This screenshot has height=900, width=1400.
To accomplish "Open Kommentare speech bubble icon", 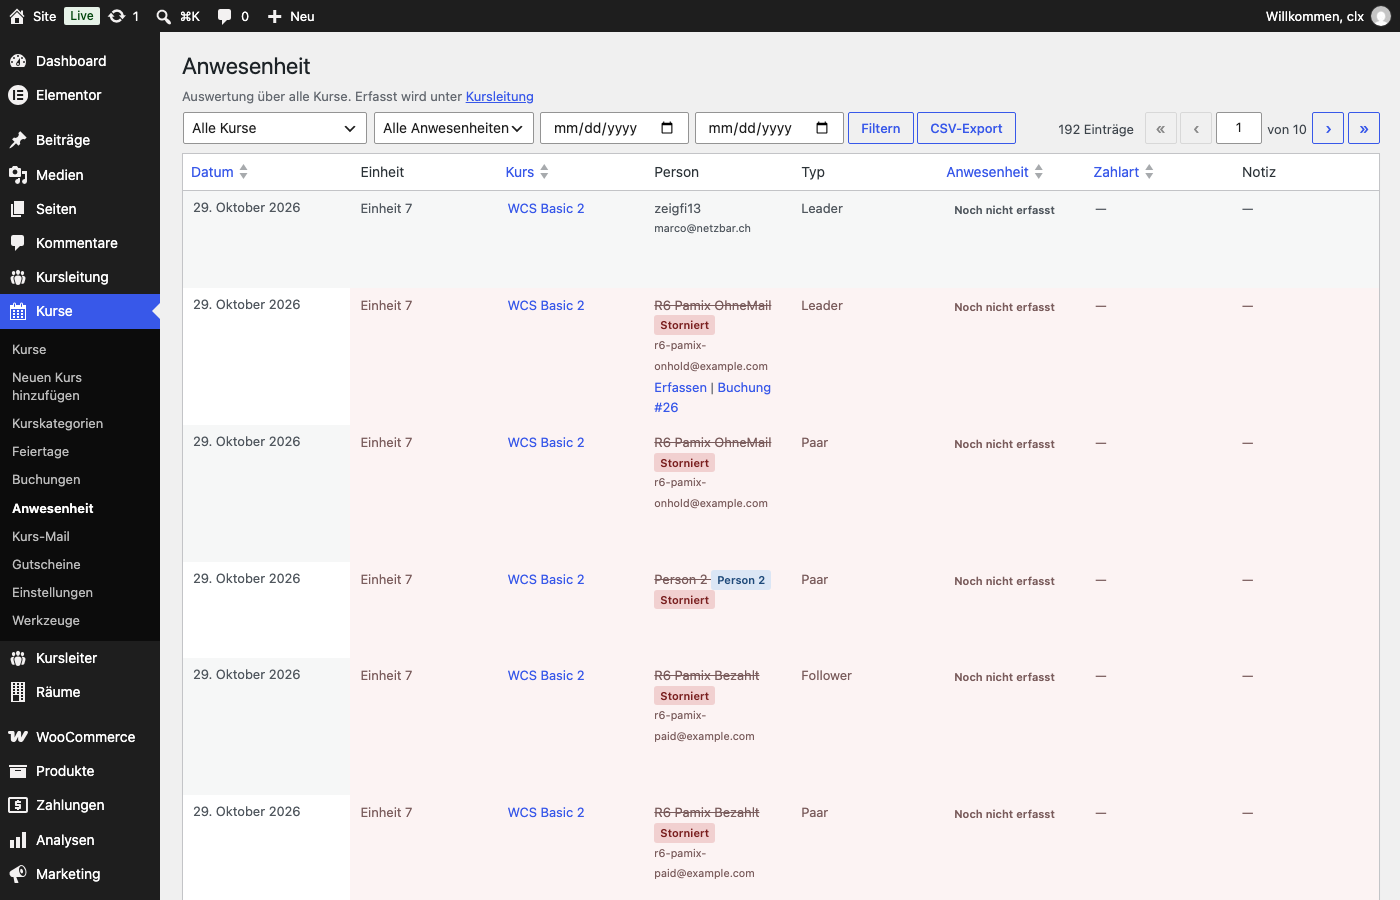I will (18, 243).
